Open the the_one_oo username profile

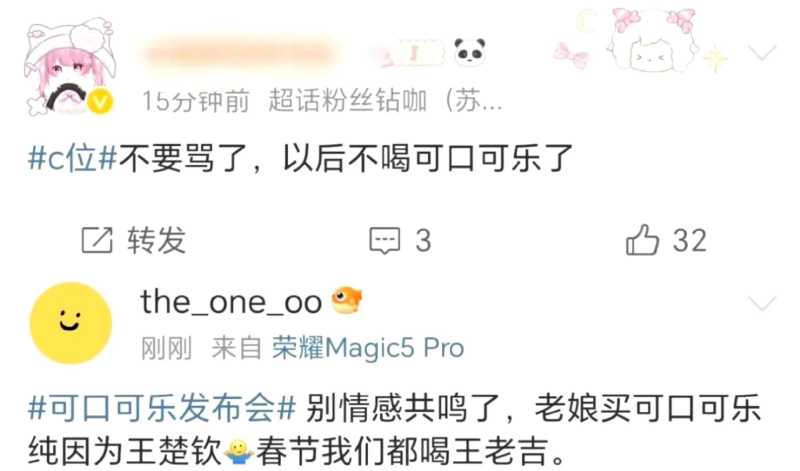pos(231,302)
